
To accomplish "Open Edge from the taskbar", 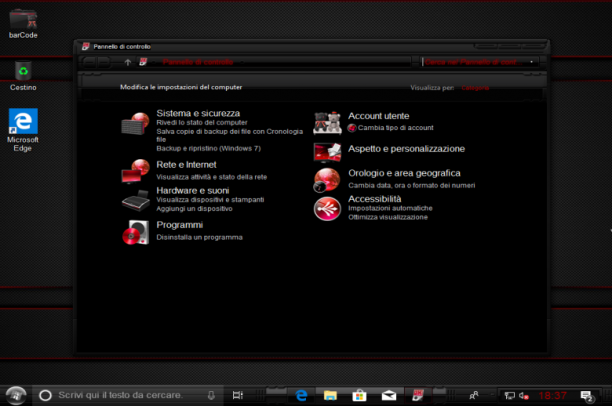I will 301,396.
